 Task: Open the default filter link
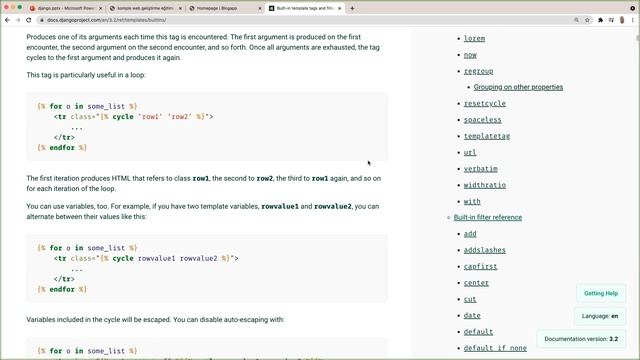tap(478, 332)
